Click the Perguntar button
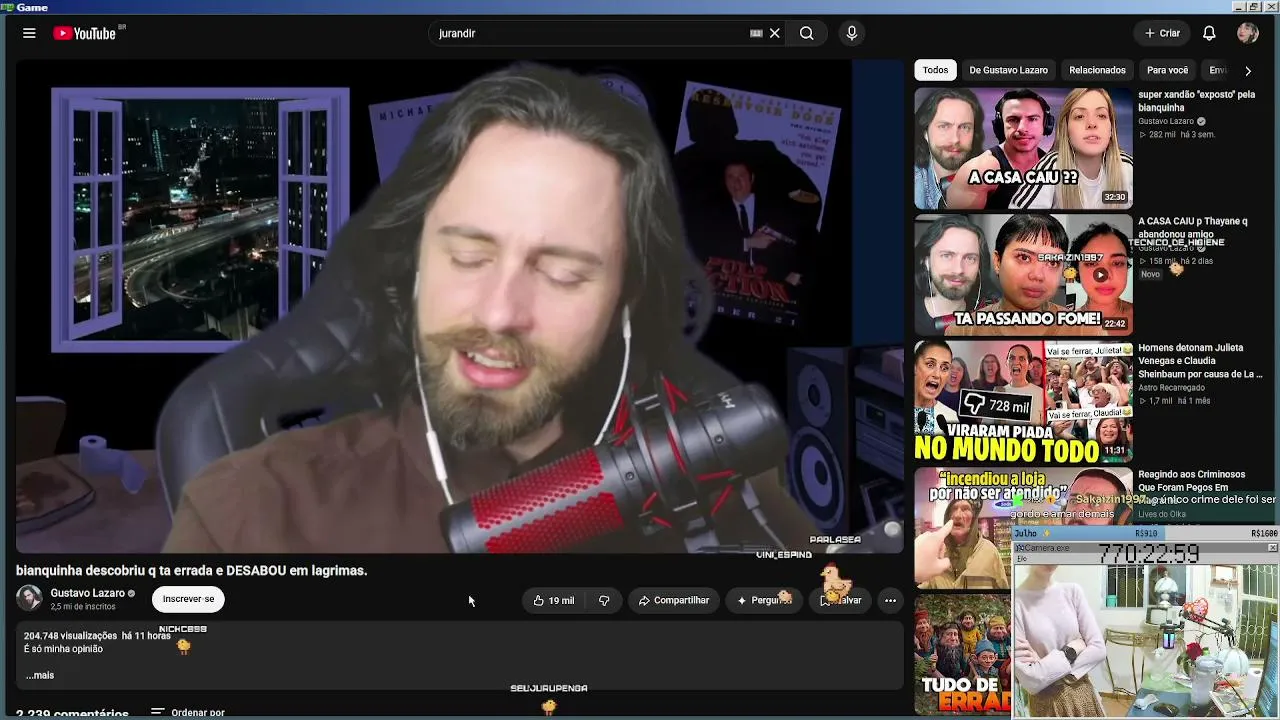 pos(764,600)
